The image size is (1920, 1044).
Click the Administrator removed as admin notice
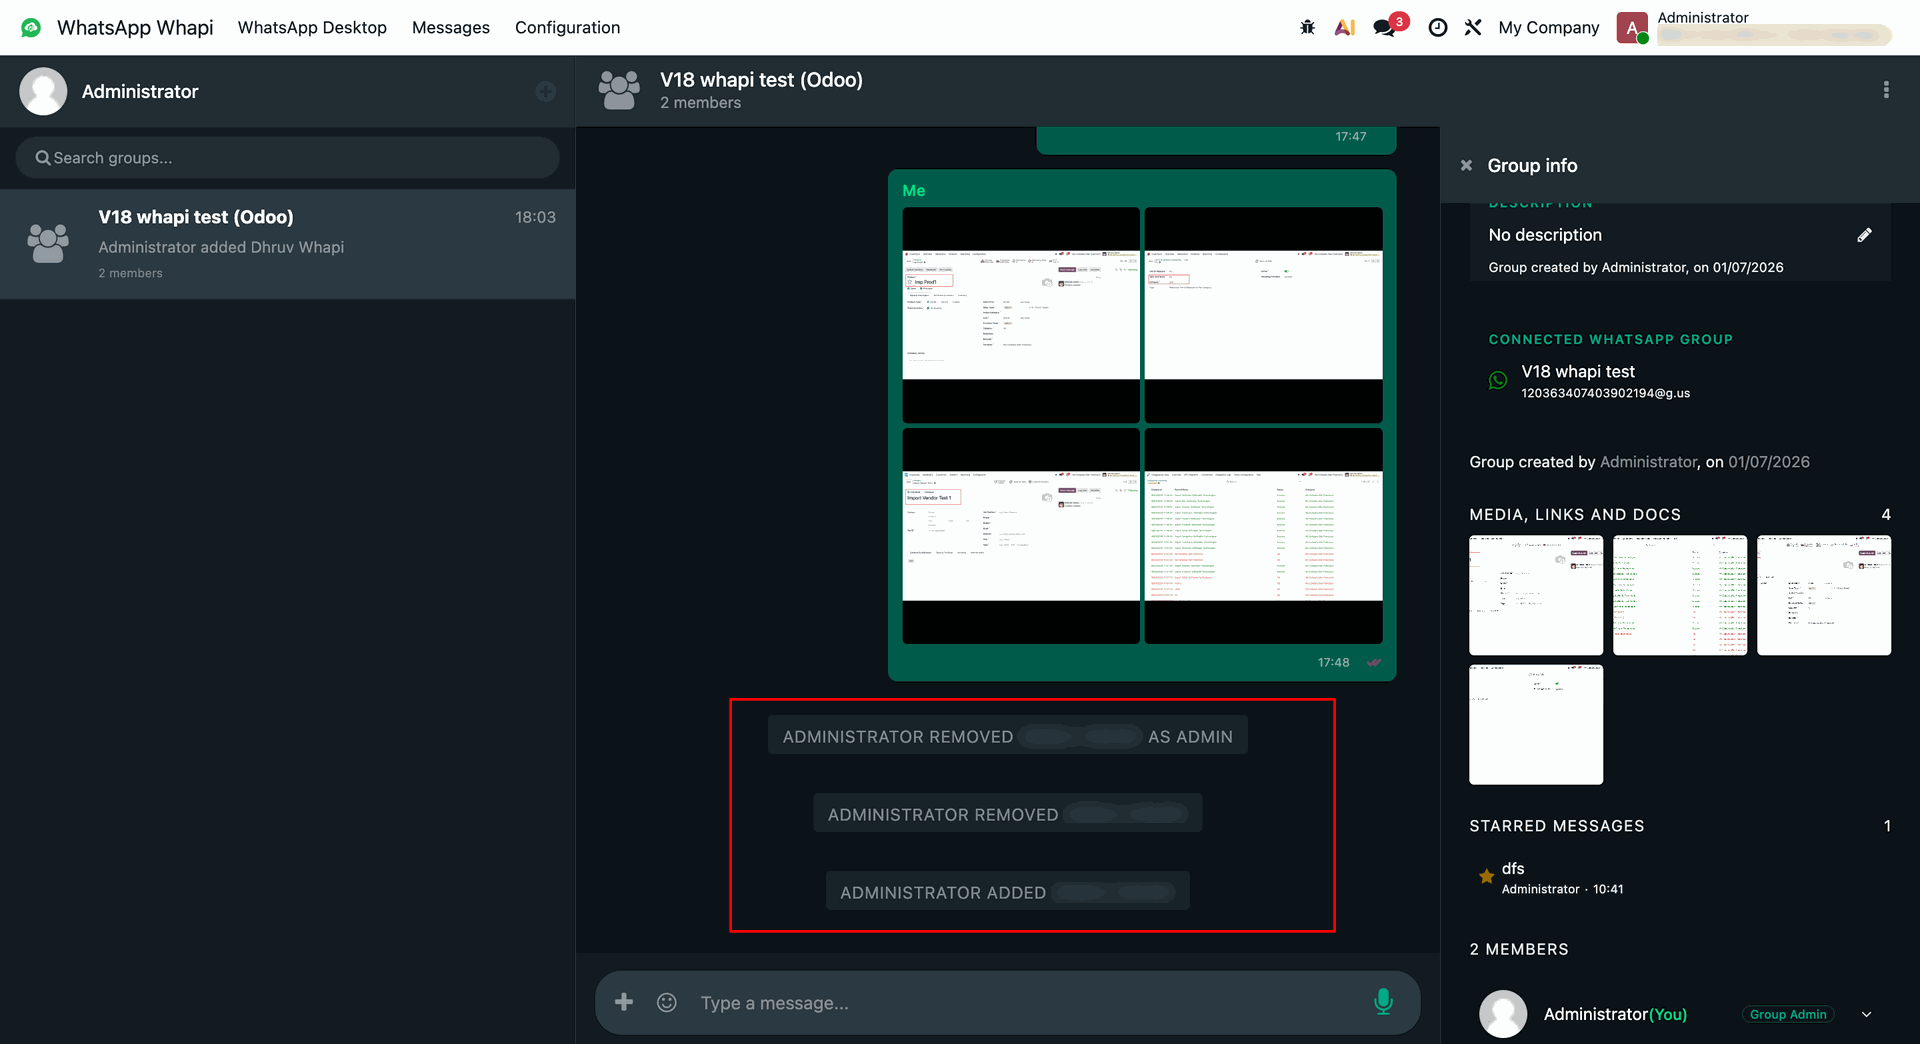[1008, 736]
